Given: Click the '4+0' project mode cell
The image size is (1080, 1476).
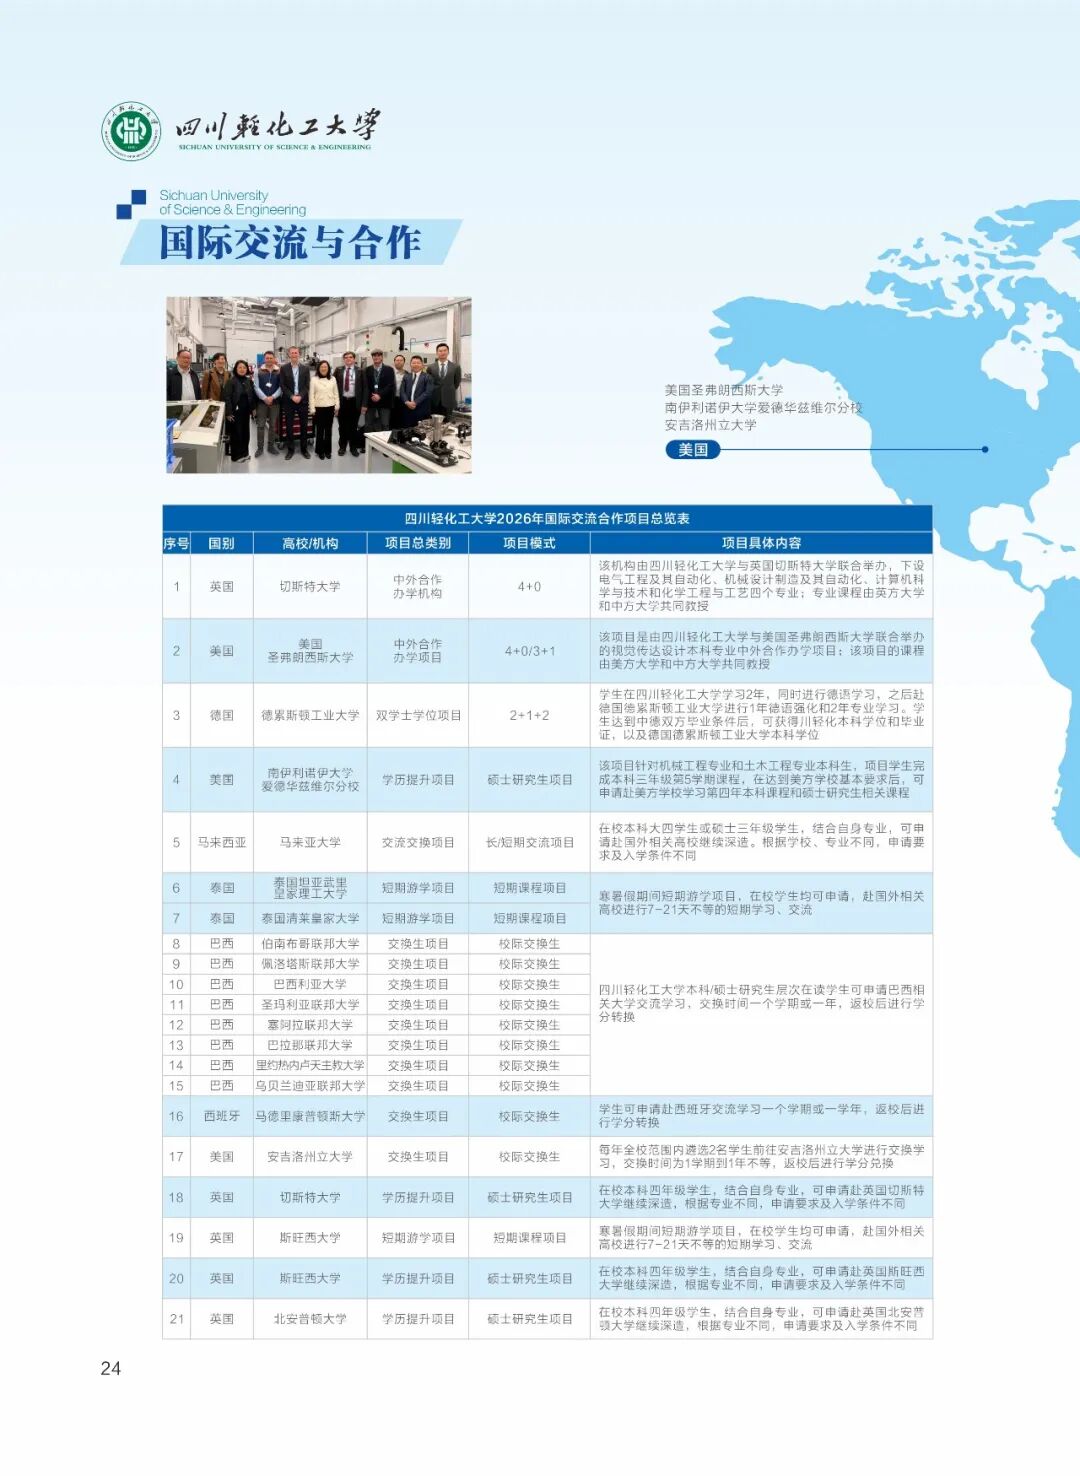Looking at the screenshot, I should (529, 587).
